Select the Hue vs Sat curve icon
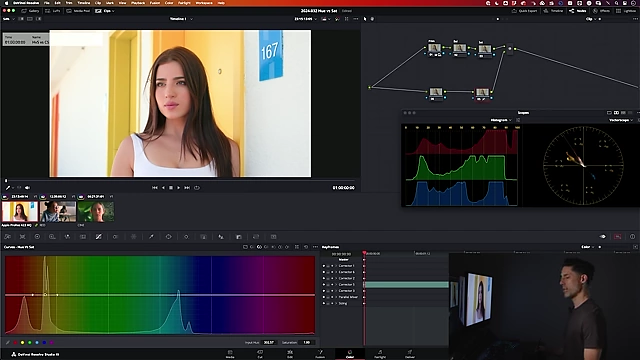Viewport: 640px width, 360px height. coord(259,247)
